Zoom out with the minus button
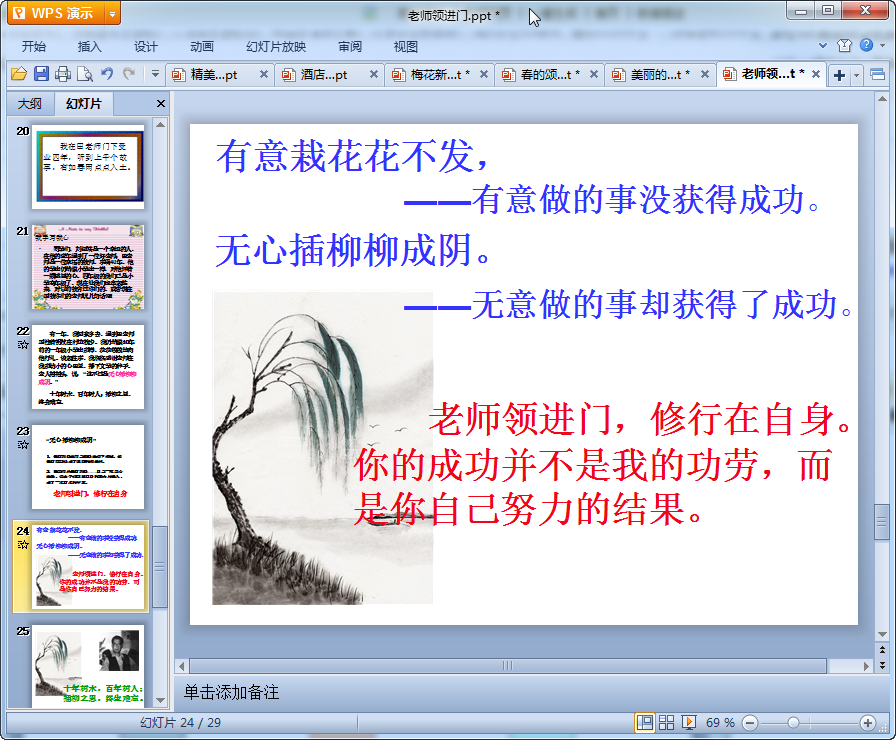 pyautogui.click(x=750, y=723)
